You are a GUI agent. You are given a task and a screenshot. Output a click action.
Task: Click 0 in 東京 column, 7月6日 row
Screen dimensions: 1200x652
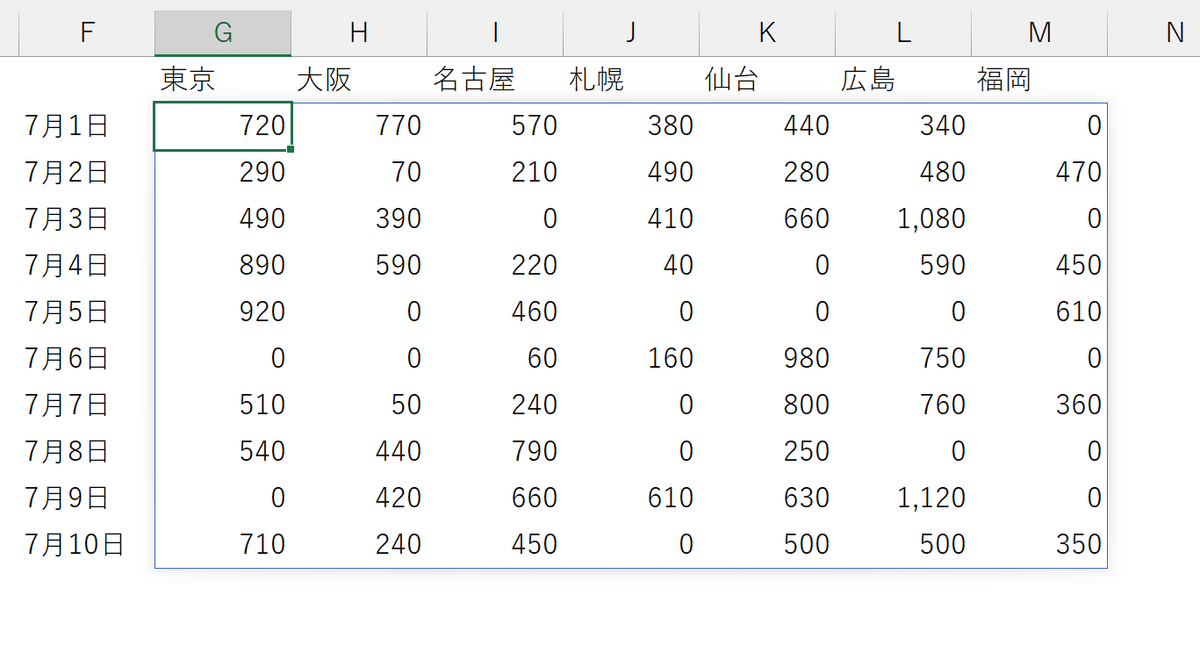coord(223,358)
